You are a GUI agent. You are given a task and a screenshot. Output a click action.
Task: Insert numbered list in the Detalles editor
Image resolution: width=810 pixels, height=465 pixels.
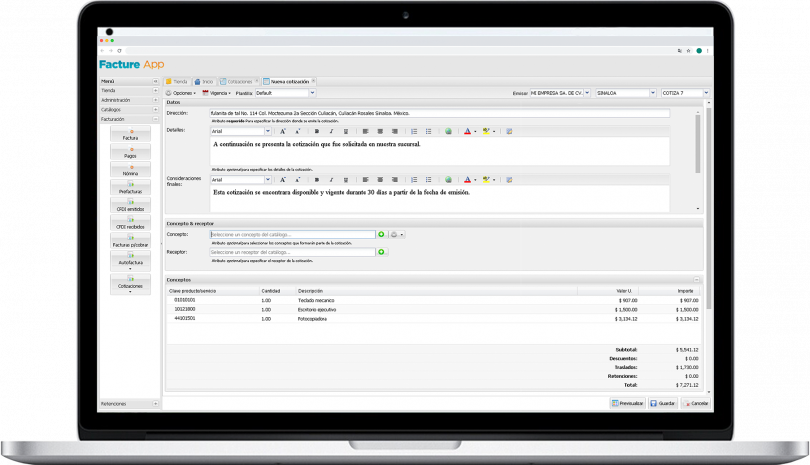click(x=414, y=131)
